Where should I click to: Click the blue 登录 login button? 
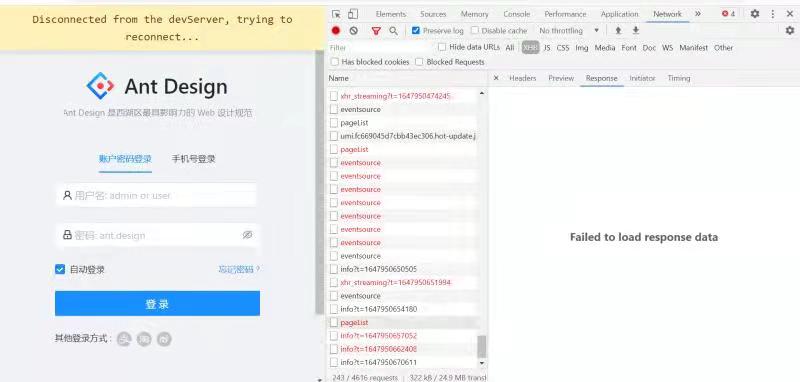pyautogui.click(x=157, y=303)
